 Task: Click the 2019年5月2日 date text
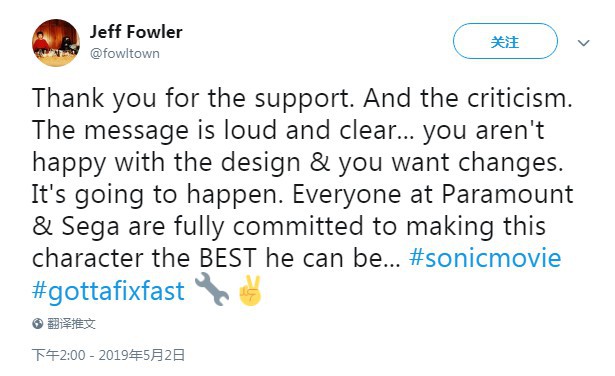pyautogui.click(x=142, y=355)
